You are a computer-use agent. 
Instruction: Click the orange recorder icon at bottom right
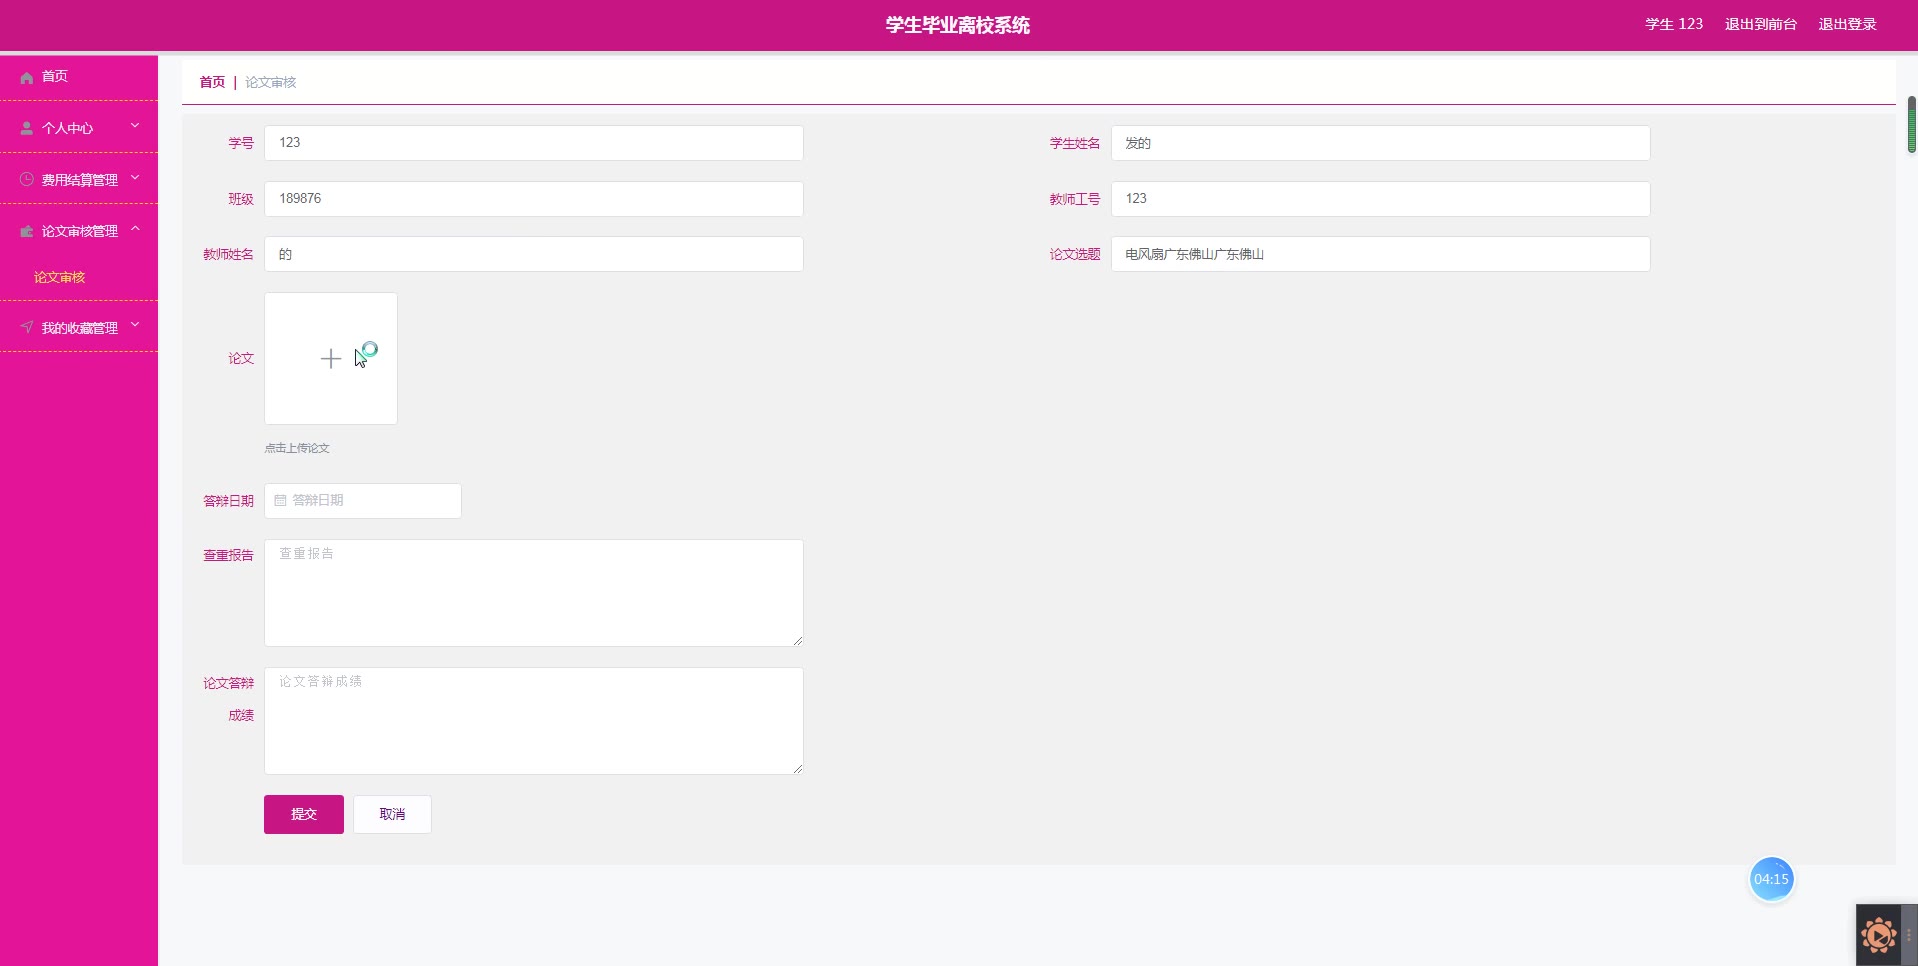pos(1878,936)
